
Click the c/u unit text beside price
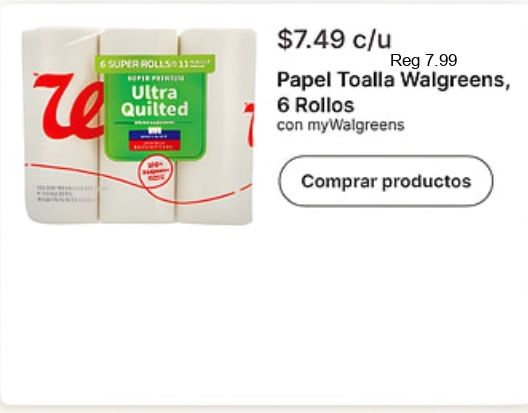point(372,40)
